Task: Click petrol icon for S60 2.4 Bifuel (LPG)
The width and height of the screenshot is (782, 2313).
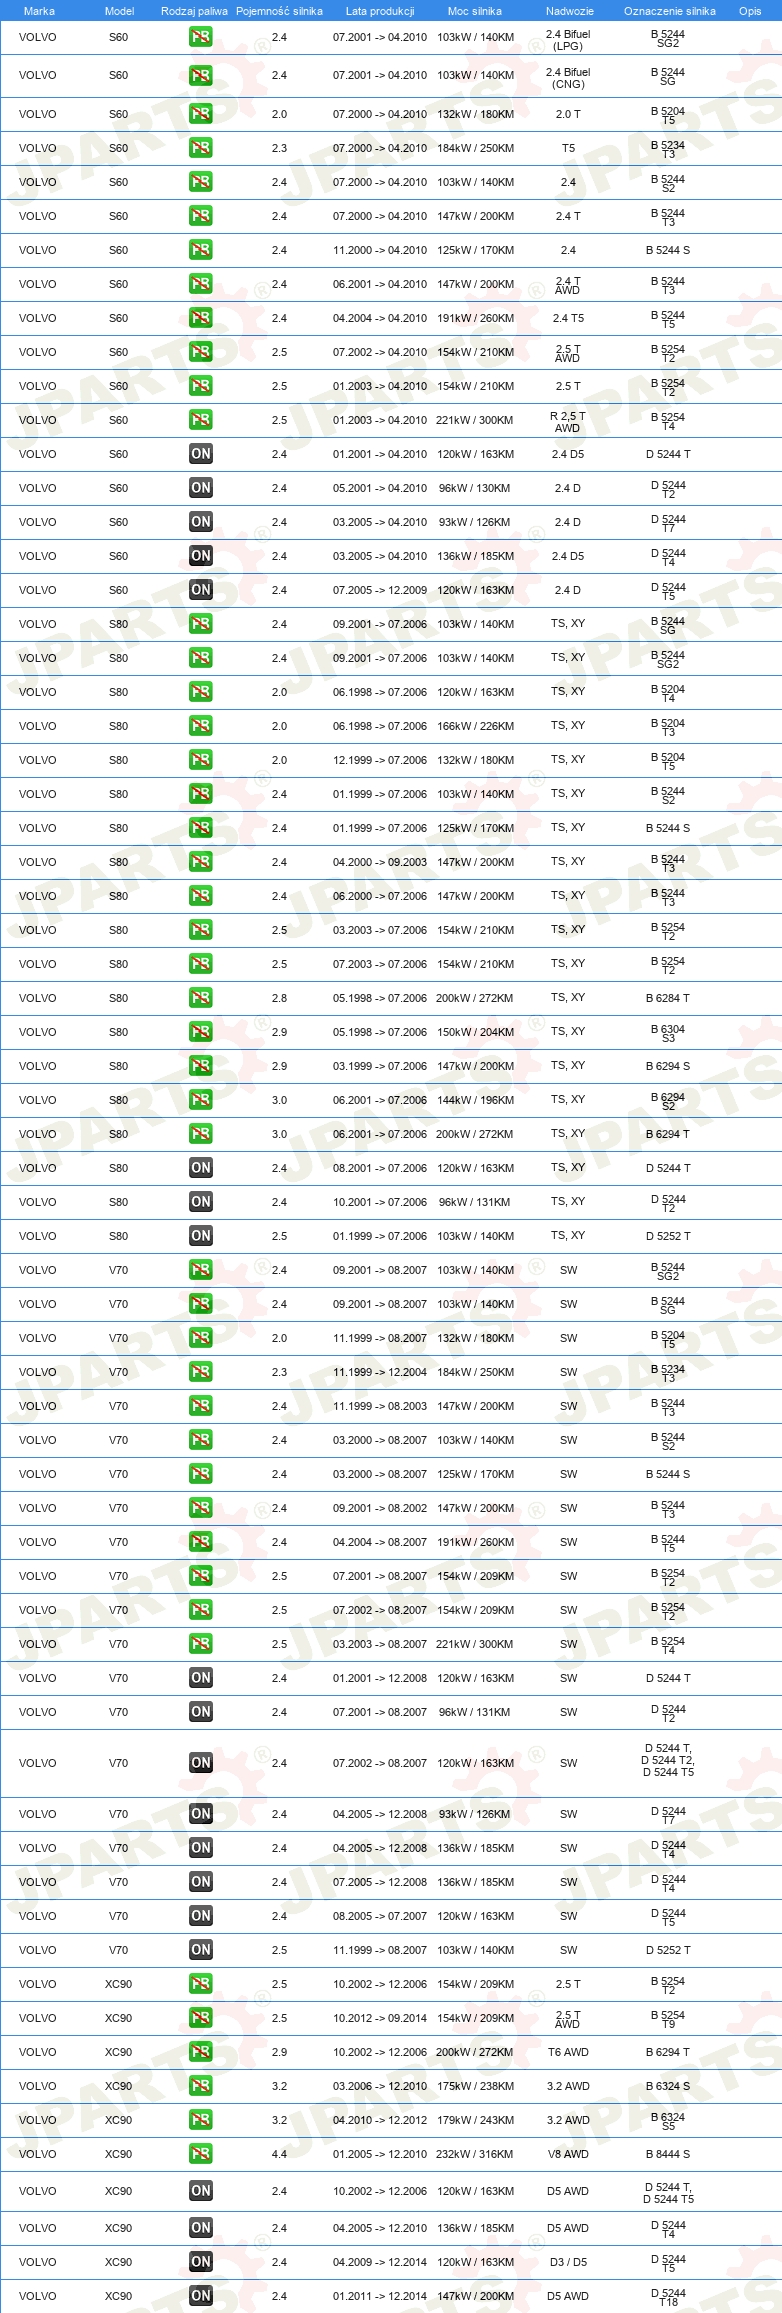Action: click(x=200, y=37)
